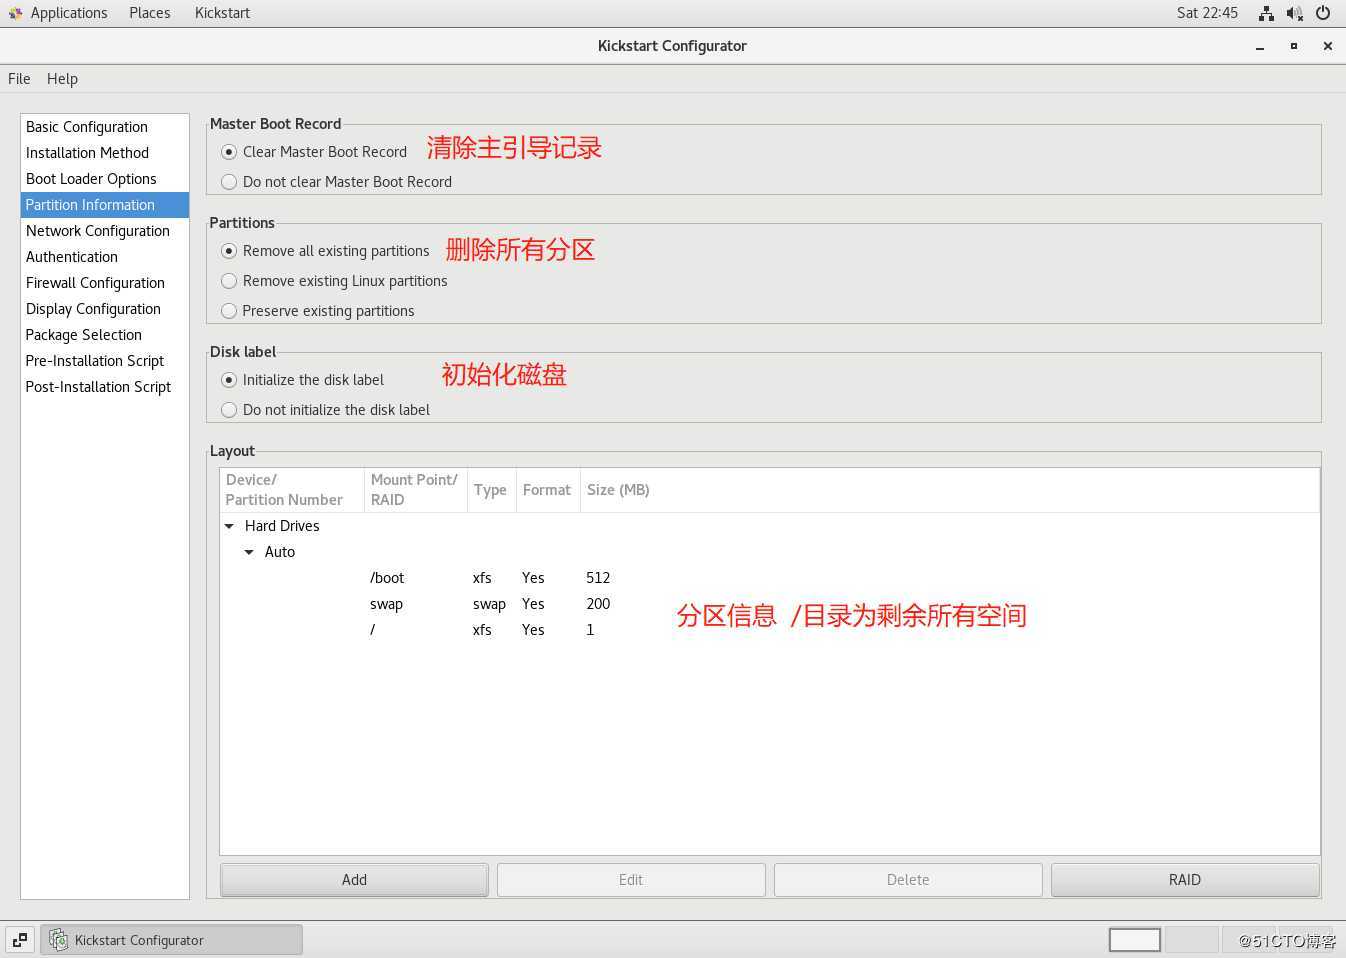
Task: Click the volume speaker icon in top bar
Action: pos(1294,13)
